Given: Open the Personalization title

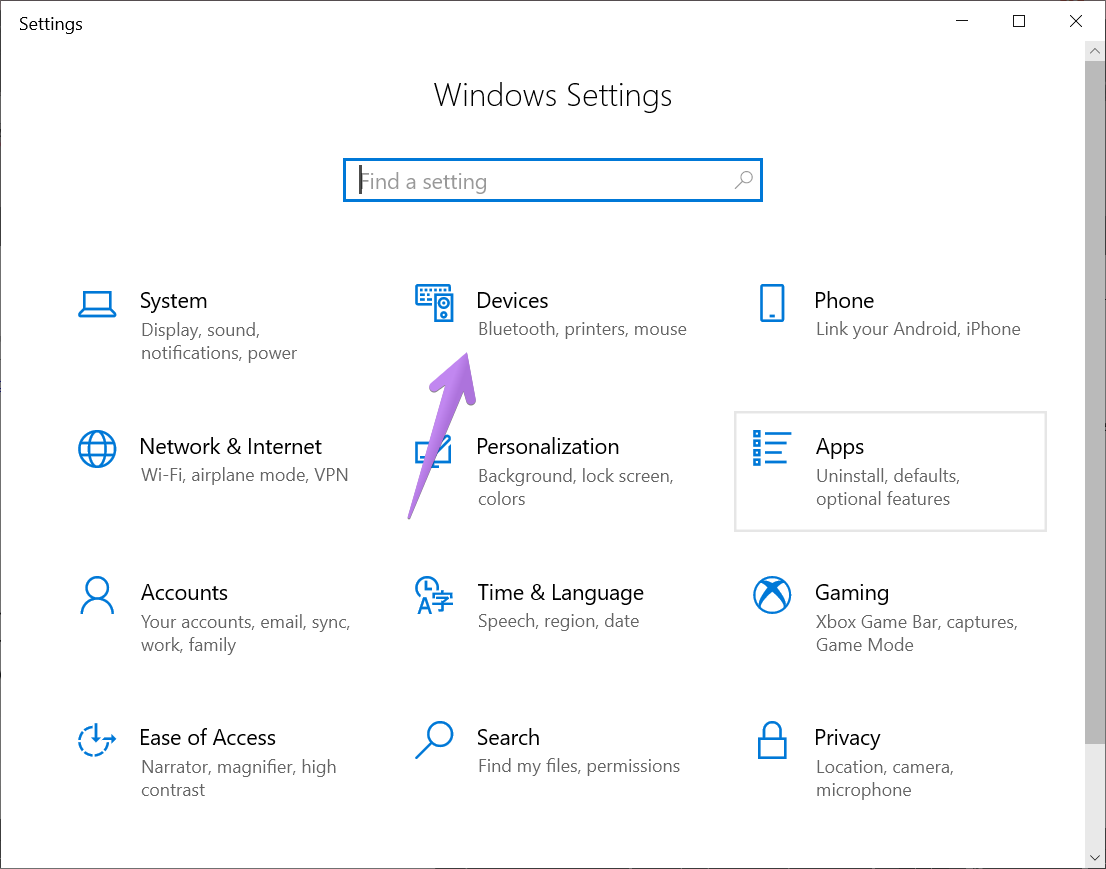Looking at the screenshot, I should [x=547, y=446].
